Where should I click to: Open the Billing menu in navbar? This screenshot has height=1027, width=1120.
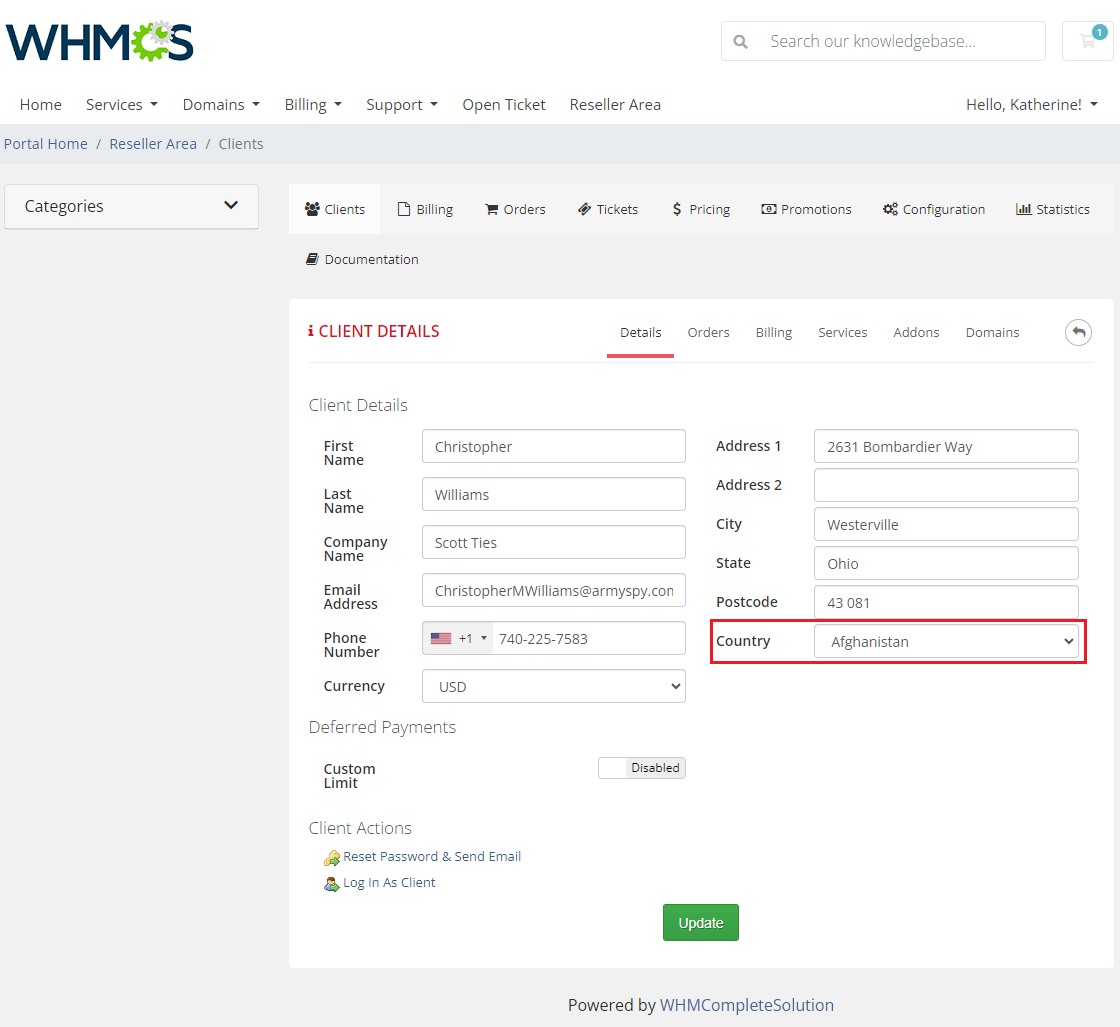tap(313, 104)
